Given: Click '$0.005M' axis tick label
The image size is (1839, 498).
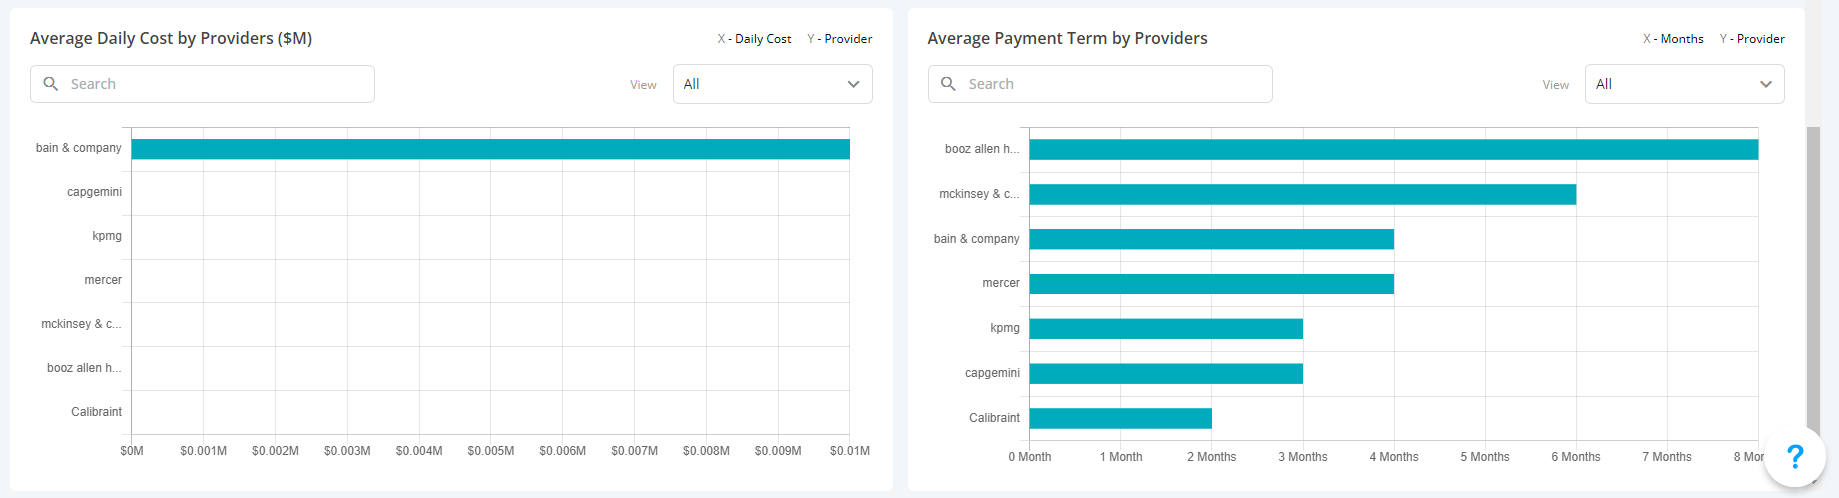Looking at the screenshot, I should (x=491, y=451).
